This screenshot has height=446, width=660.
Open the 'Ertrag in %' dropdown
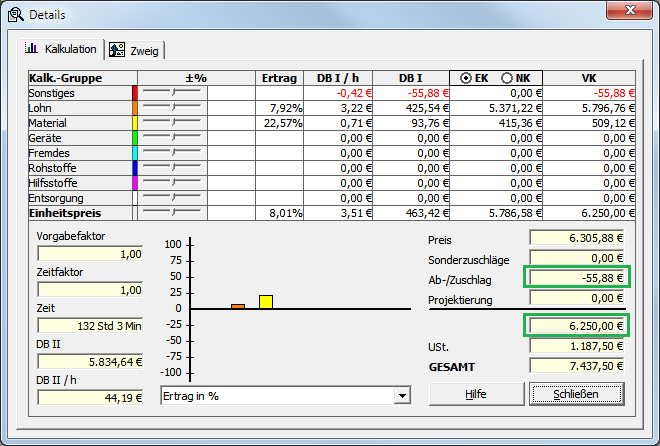(x=402, y=396)
